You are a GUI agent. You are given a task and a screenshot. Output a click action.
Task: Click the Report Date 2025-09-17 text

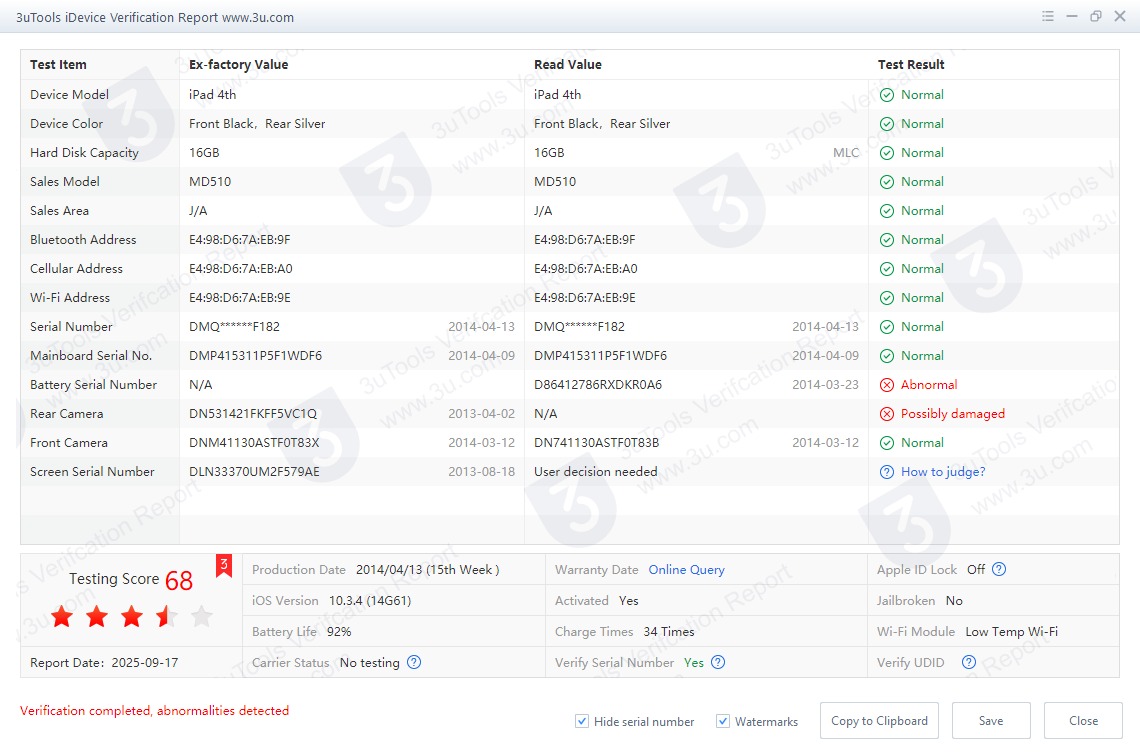tap(104, 663)
